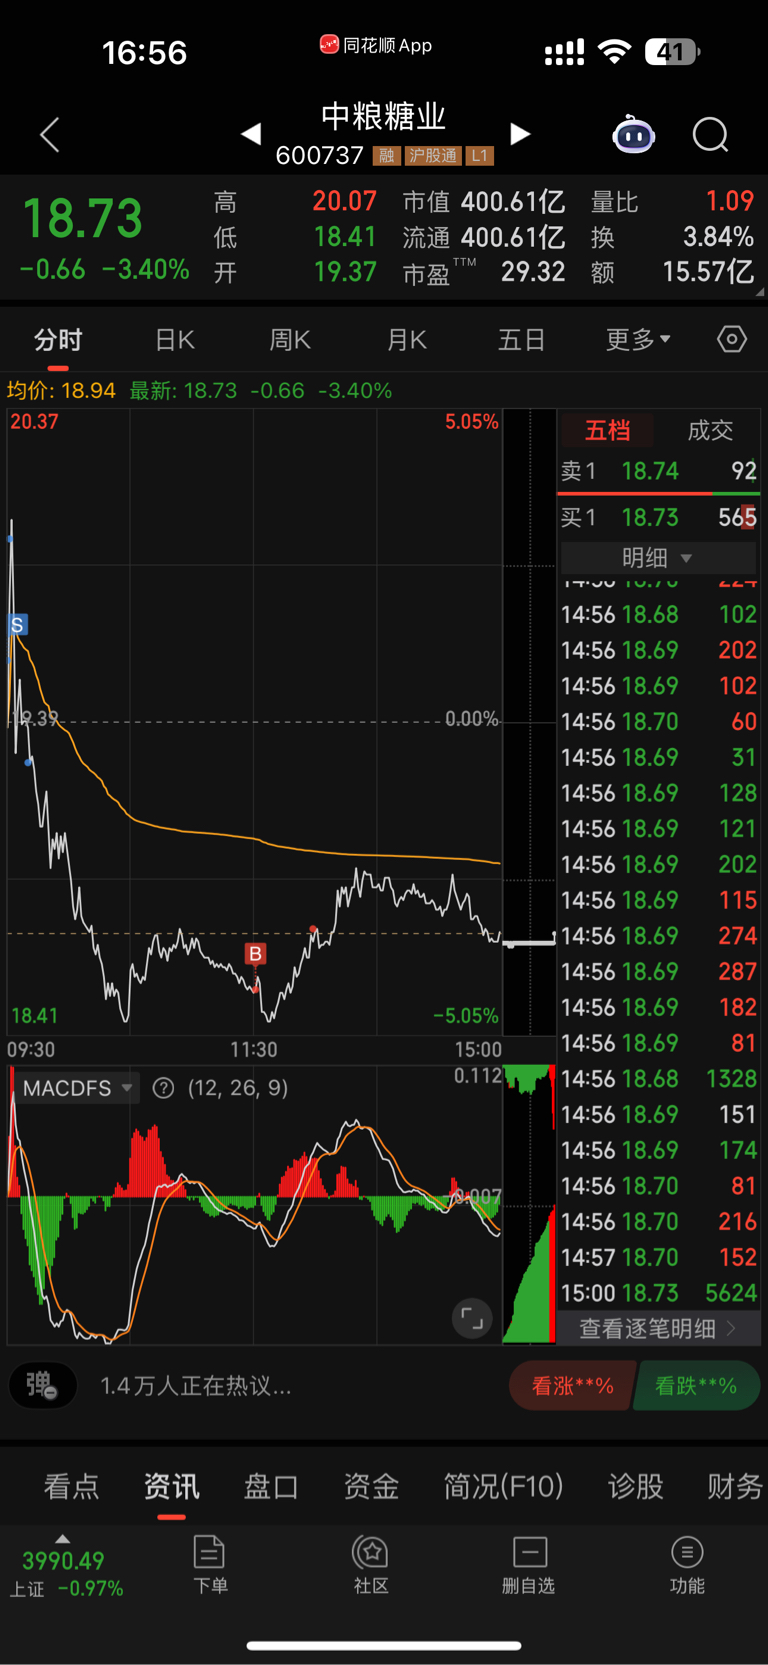Open the 更多 chart period dropdown
768x1665 pixels.
click(x=638, y=340)
